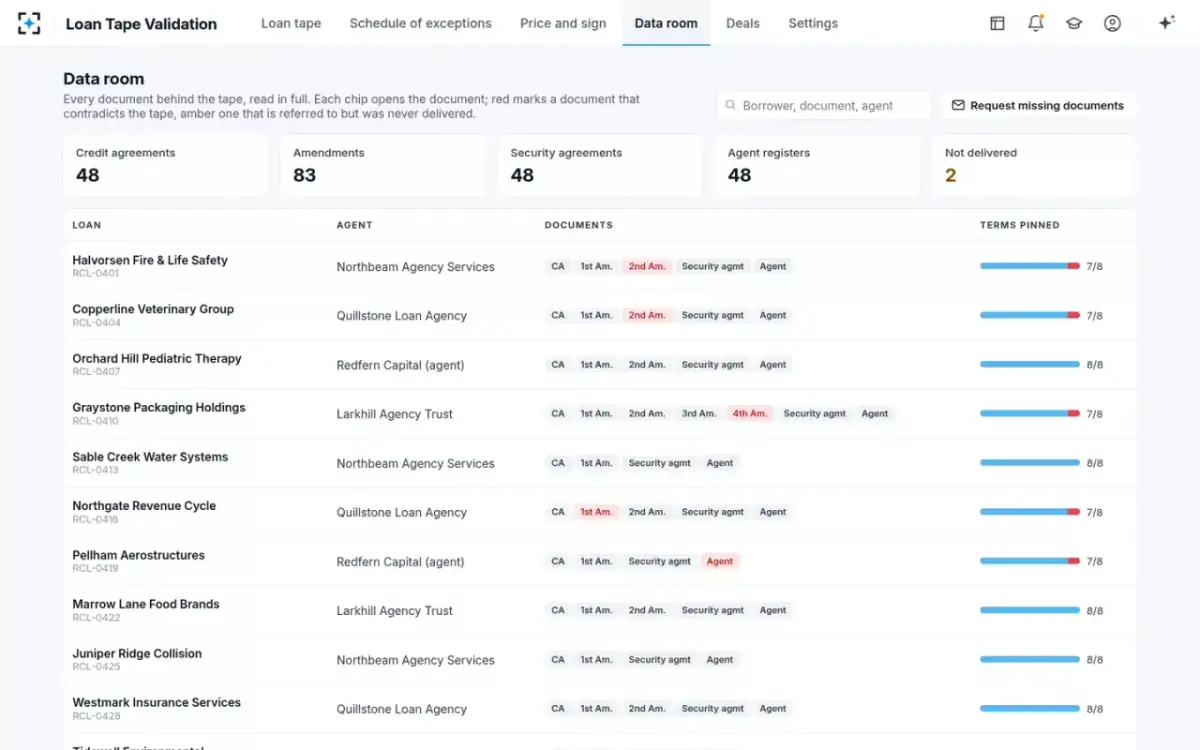
Task: Click the DOCUMENTS column header
Action: 578,225
